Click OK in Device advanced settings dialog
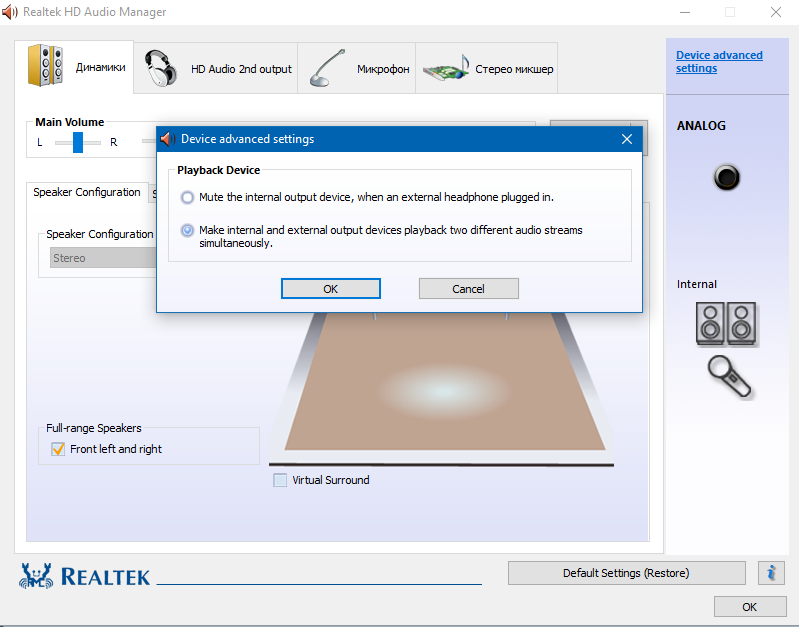Image resolution: width=799 pixels, height=627 pixels. (331, 289)
